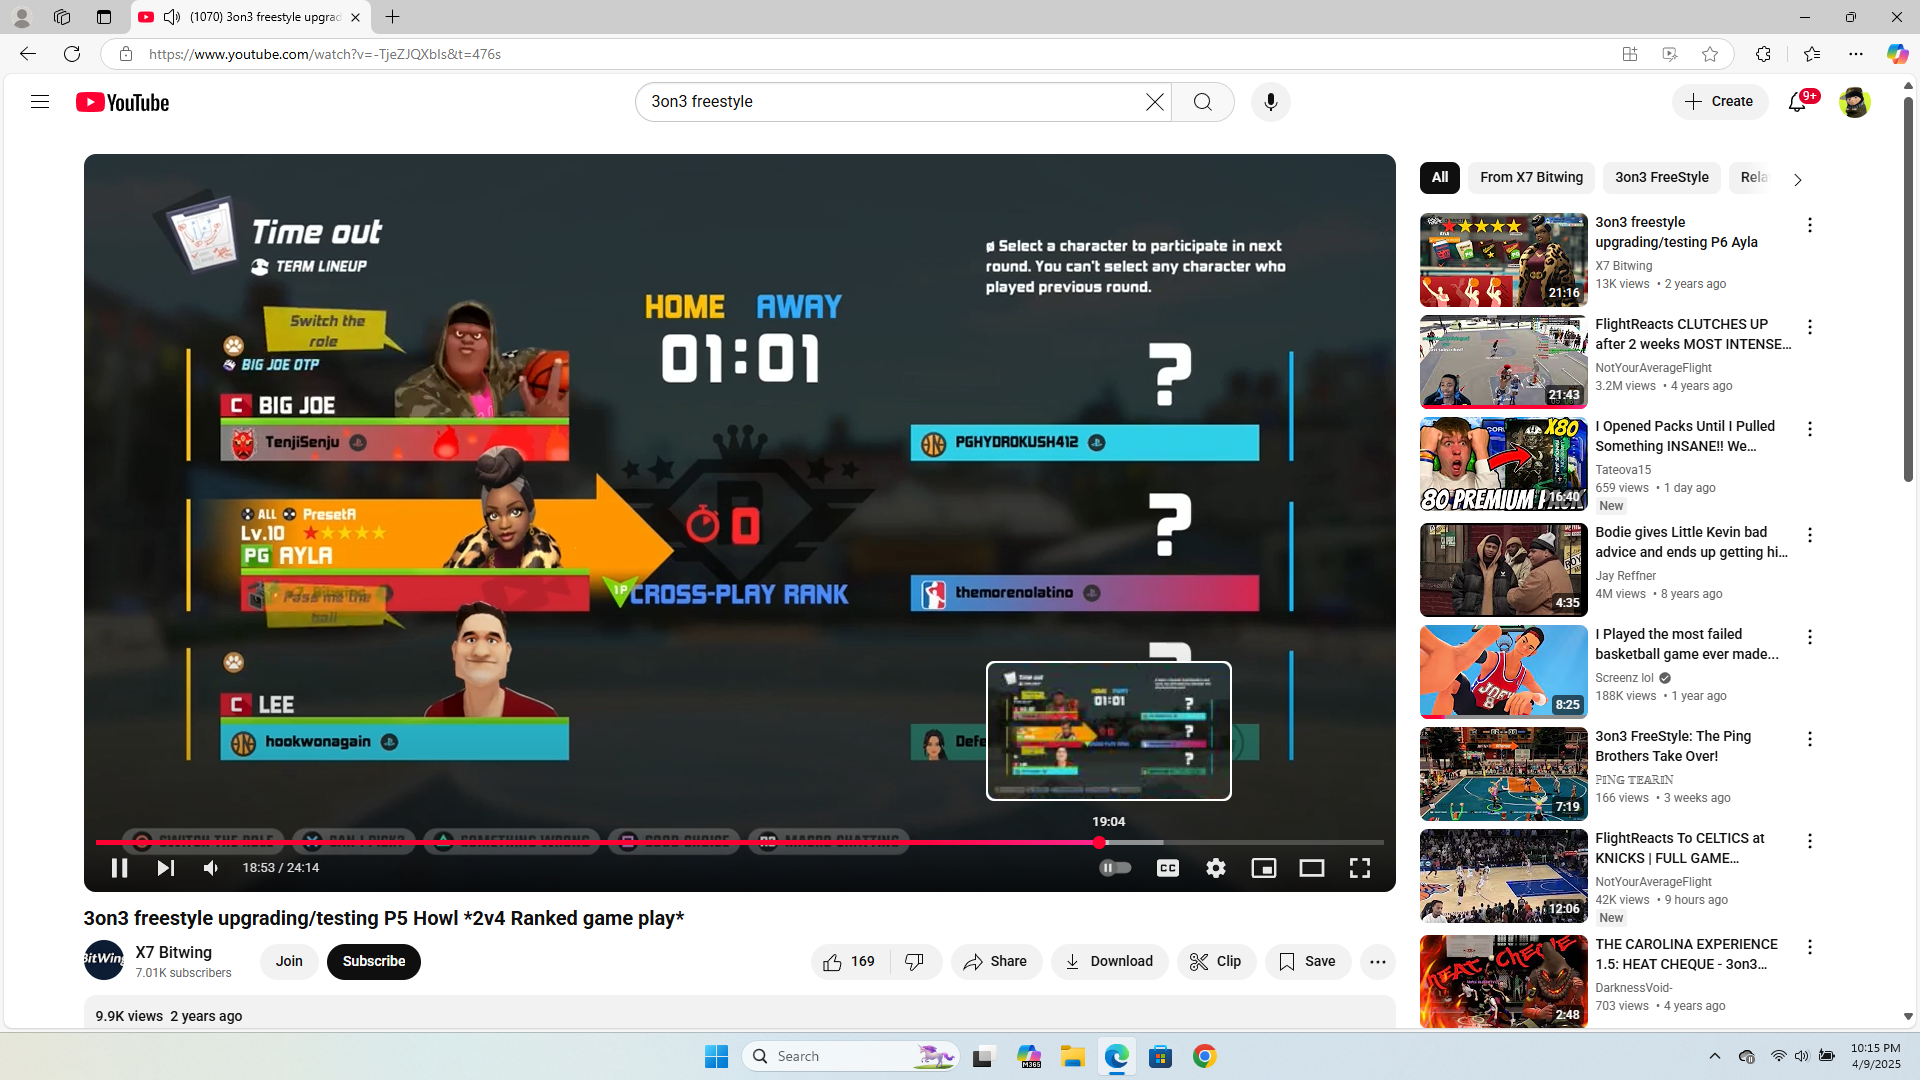Screen dimensions: 1920x1080
Task: Pause the video
Action: 119,868
